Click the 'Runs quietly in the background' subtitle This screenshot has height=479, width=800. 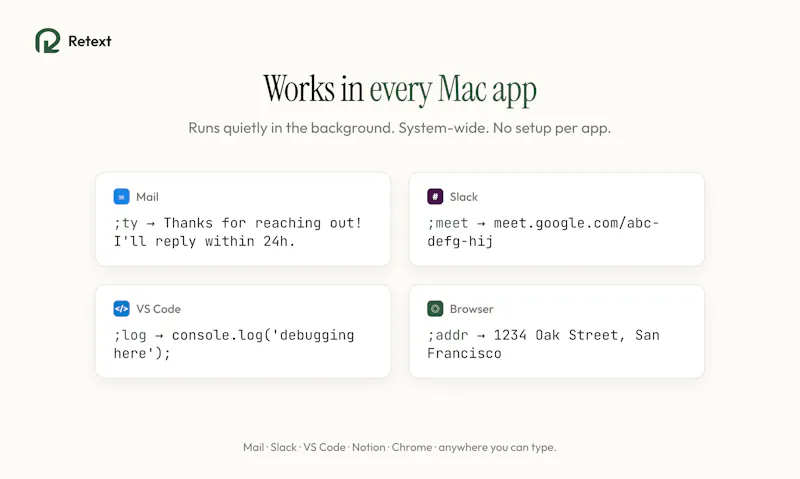(x=399, y=128)
